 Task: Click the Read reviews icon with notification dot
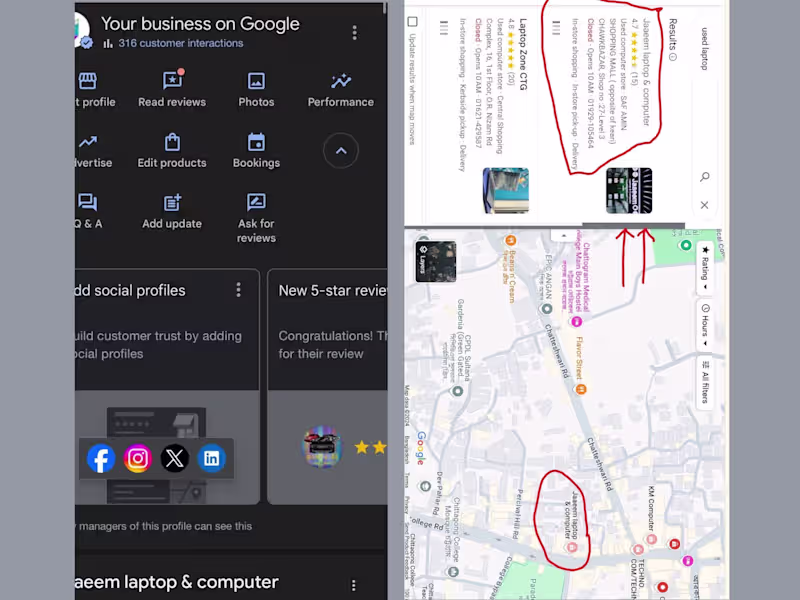pos(172,79)
